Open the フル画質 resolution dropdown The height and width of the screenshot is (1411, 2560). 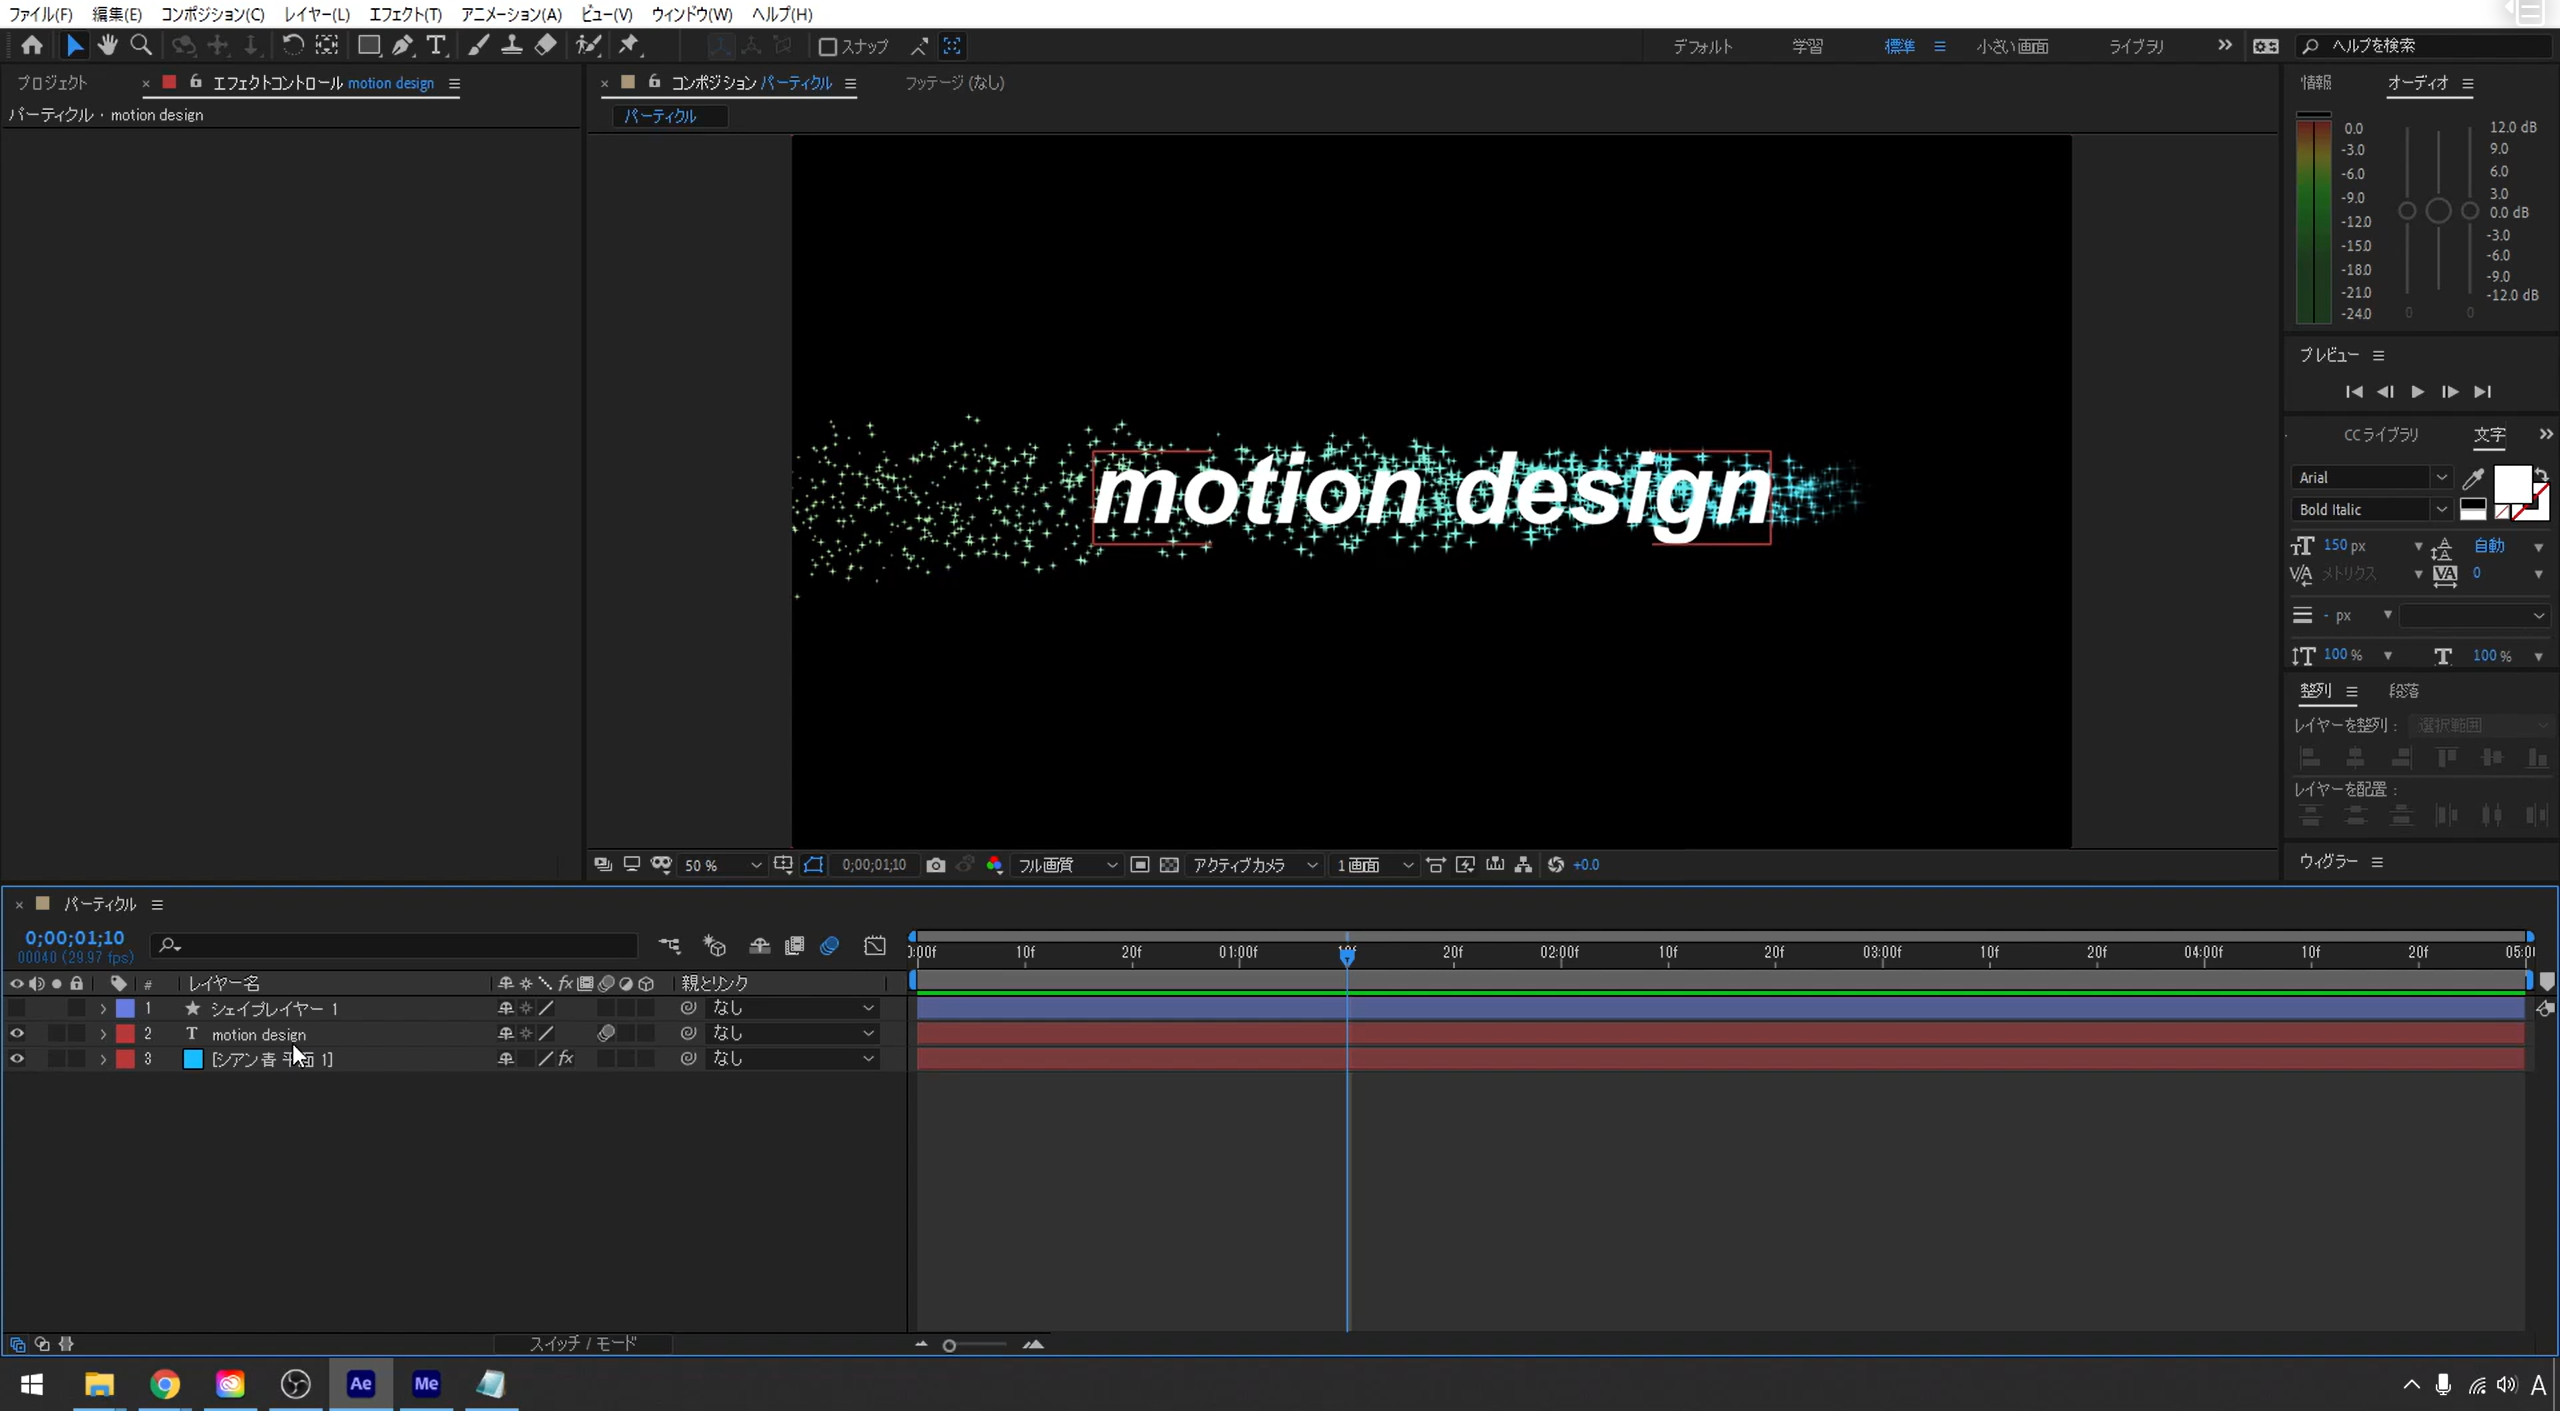[x=1066, y=865]
